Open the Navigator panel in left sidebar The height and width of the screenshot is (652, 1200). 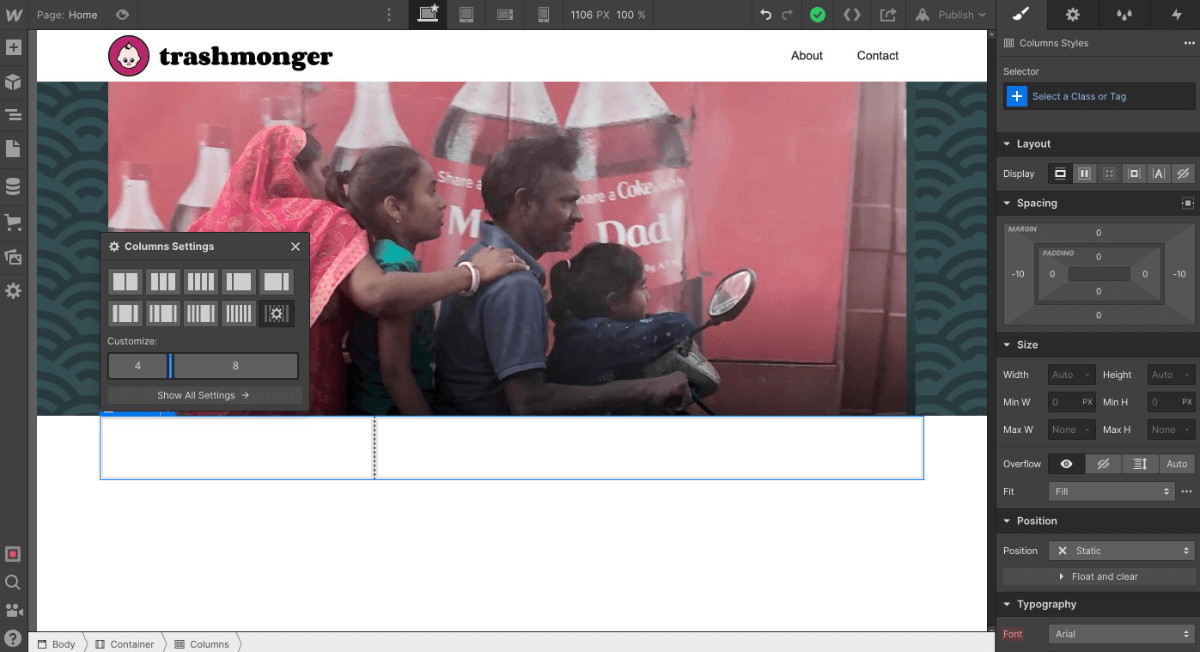click(13, 115)
